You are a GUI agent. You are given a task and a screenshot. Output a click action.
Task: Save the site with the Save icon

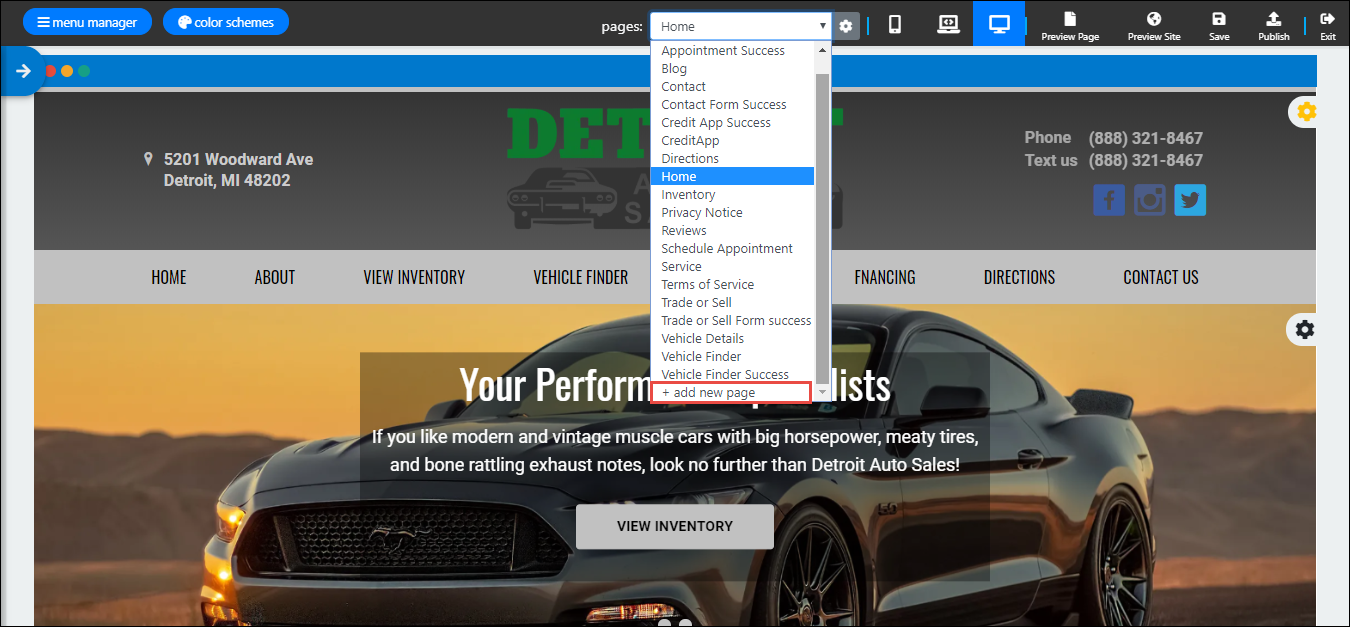coord(1219,26)
